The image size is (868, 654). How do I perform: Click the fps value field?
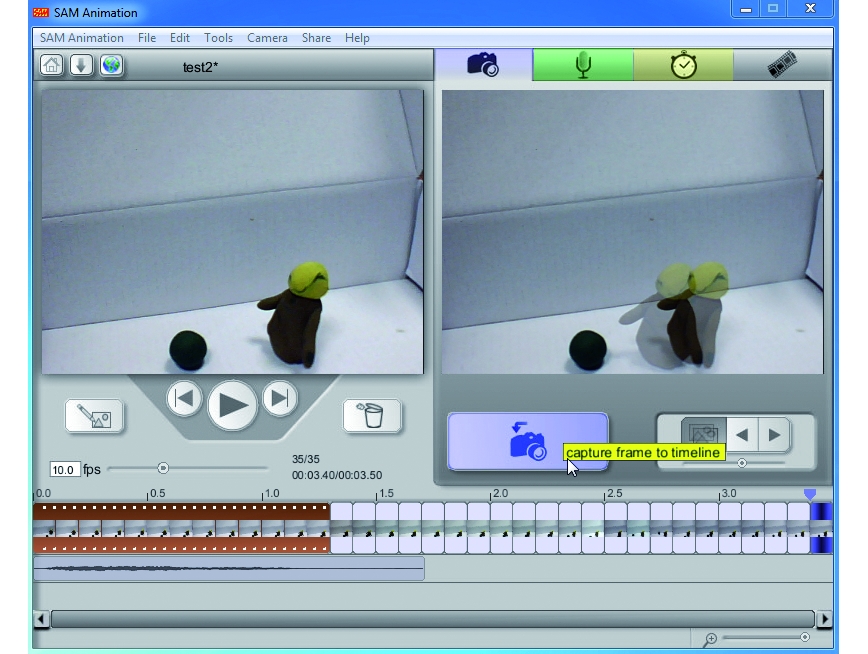pos(64,470)
